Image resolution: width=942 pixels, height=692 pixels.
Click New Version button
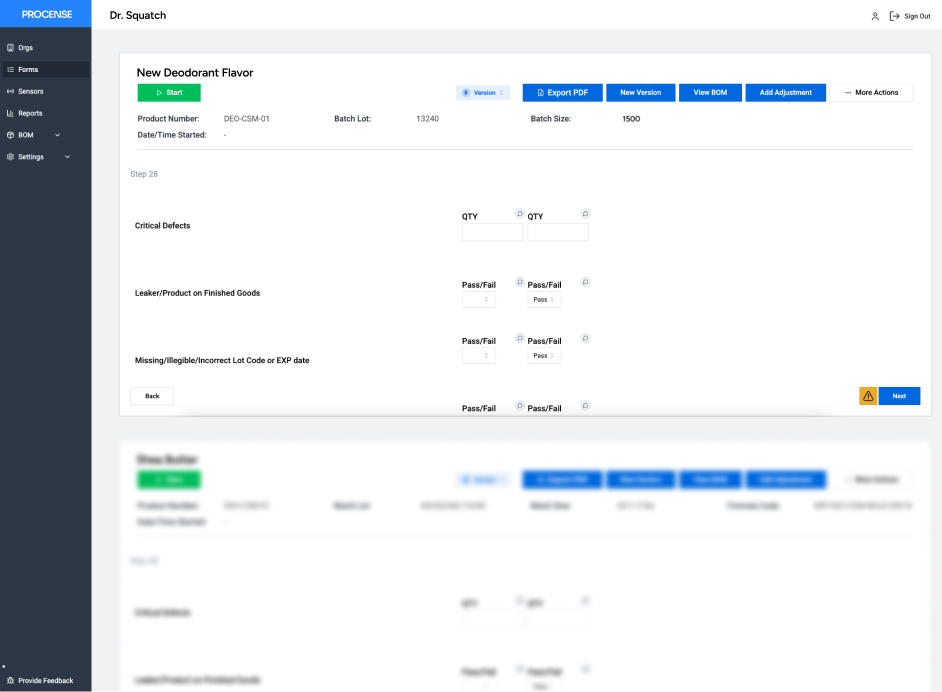tap(640, 93)
